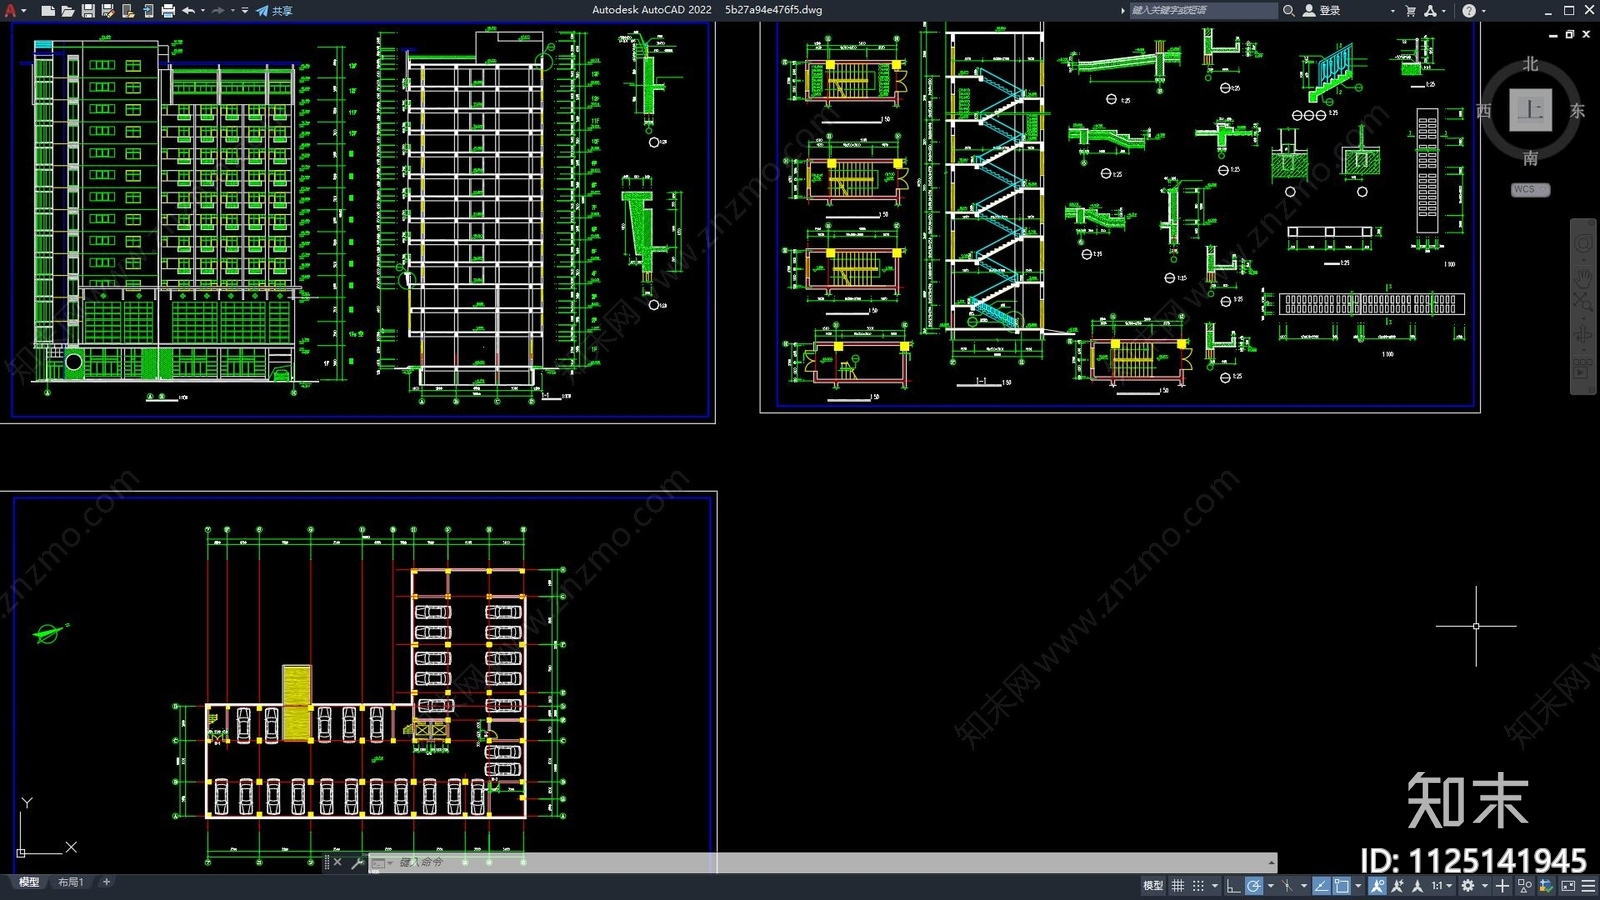Image resolution: width=1600 pixels, height=900 pixels.
Task: Click the hardware acceleration status icon
Action: (x=1546, y=886)
